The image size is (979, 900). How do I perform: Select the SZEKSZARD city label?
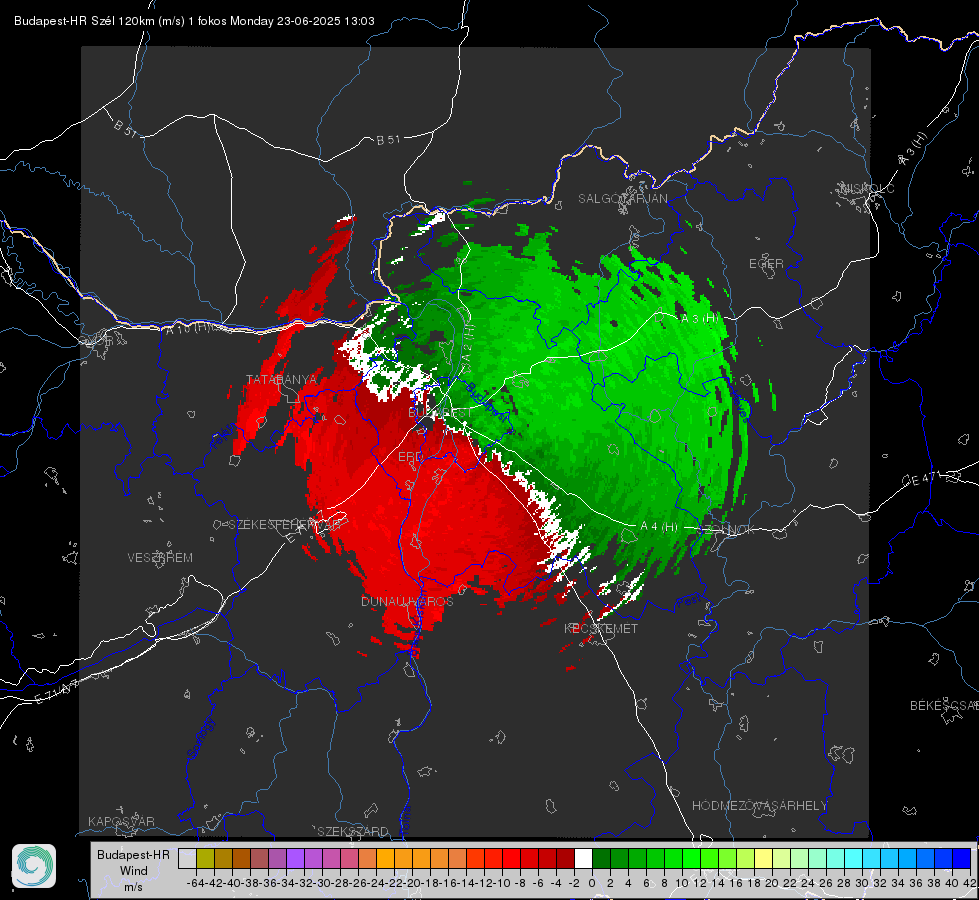coord(353,831)
